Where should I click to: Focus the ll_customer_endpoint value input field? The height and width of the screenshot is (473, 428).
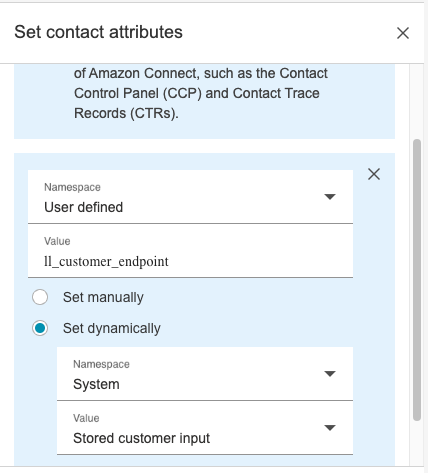(x=190, y=251)
